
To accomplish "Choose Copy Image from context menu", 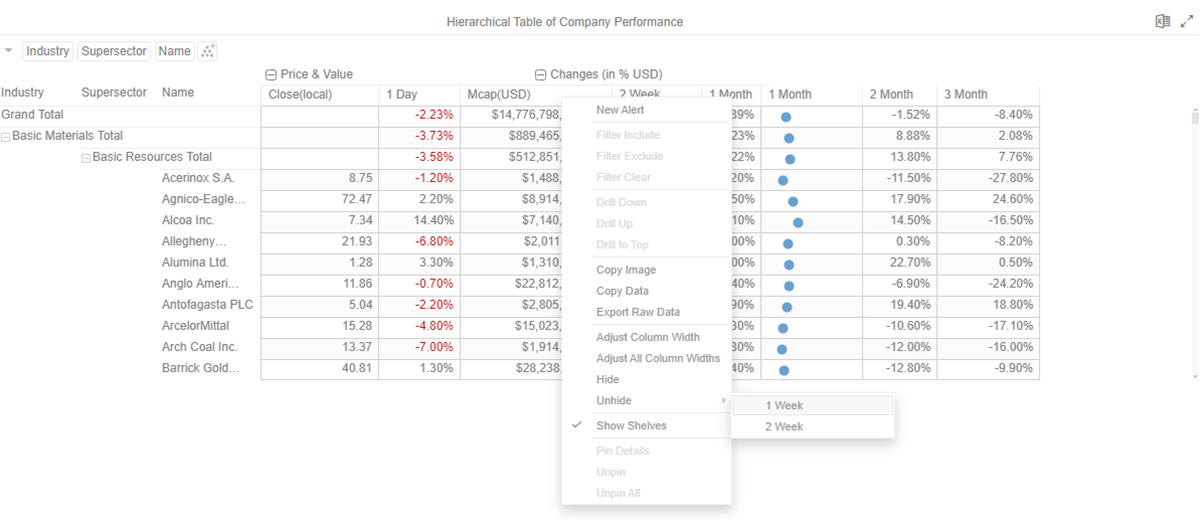I will tap(626, 270).
